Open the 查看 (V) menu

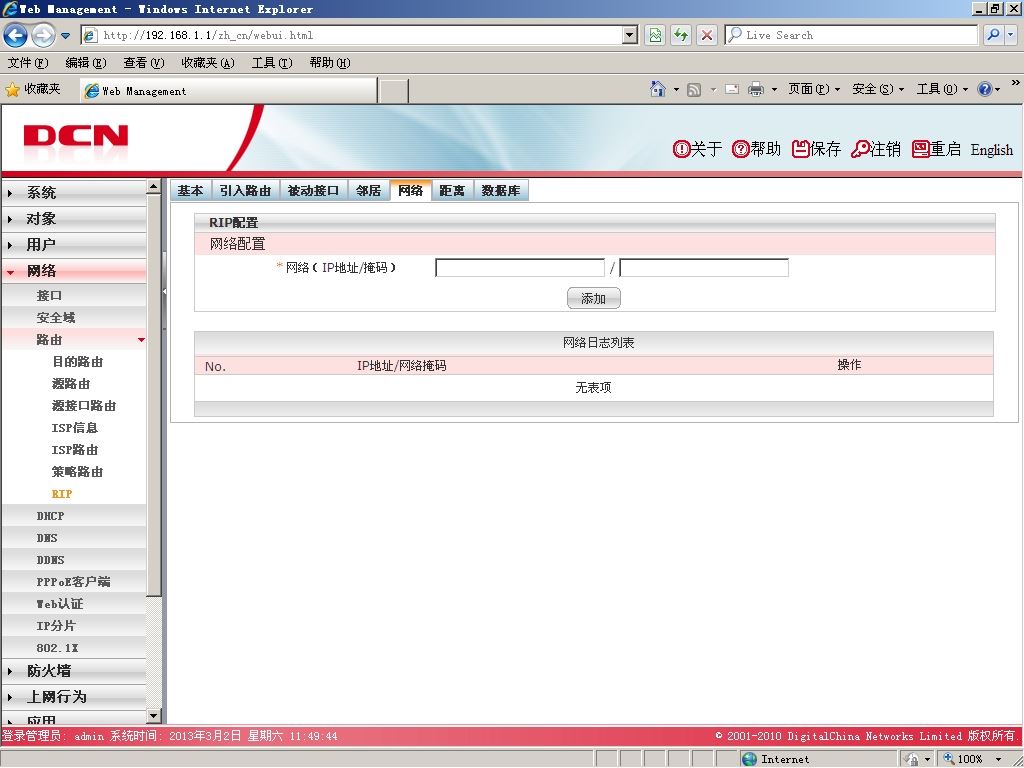144,63
